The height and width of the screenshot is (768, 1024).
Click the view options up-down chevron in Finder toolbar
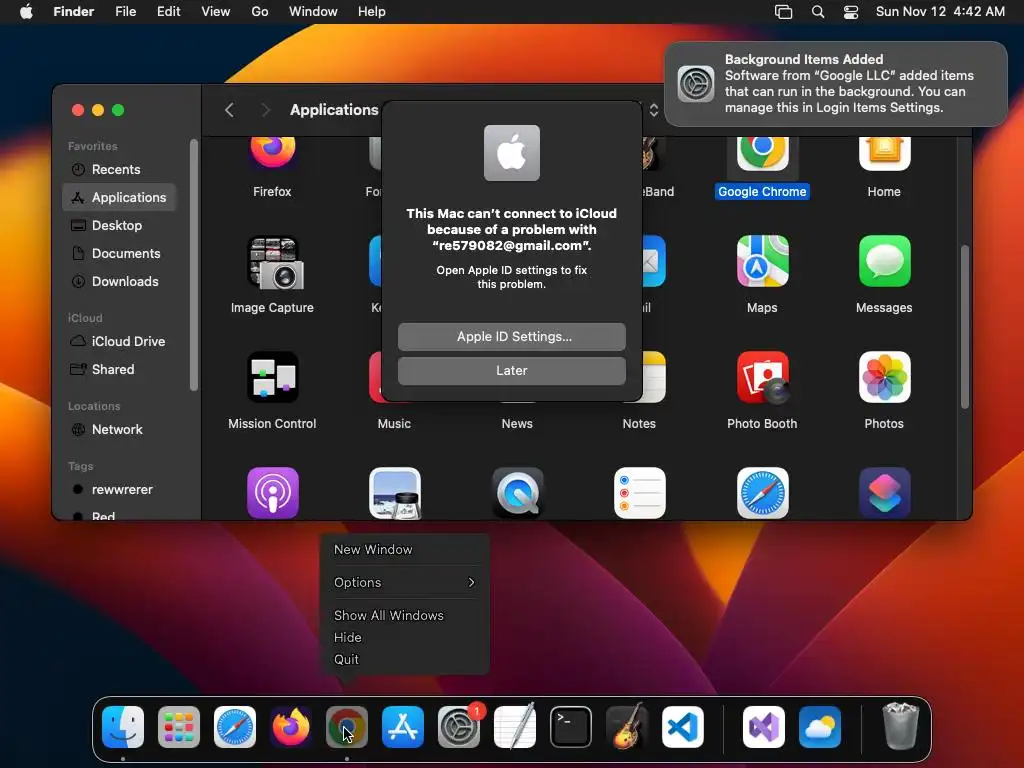pos(654,110)
